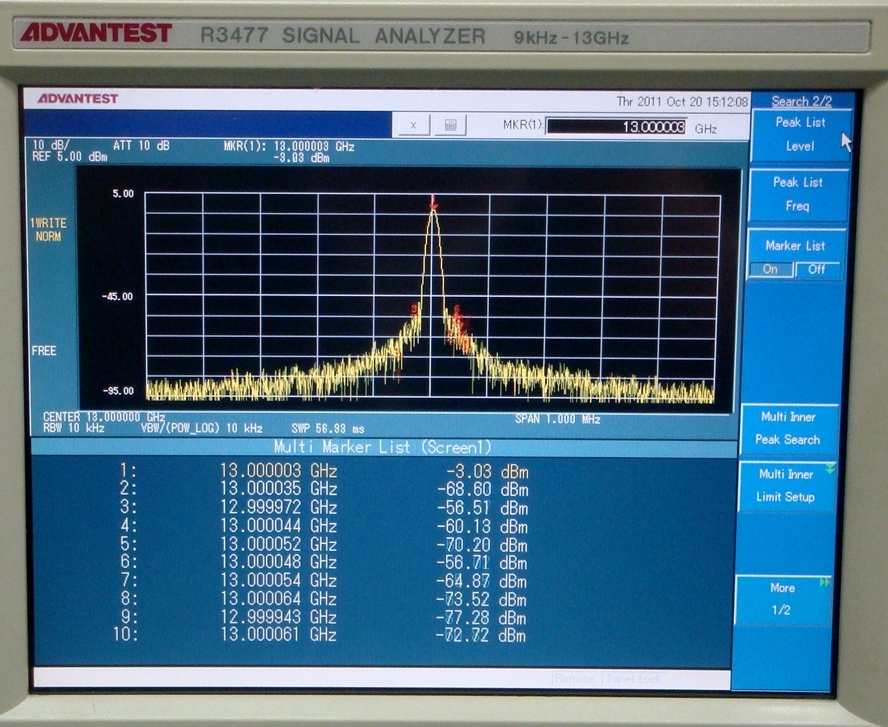
Task: Select the CENTER 13.000000 GHz readout
Action: pyautogui.click(x=104, y=417)
